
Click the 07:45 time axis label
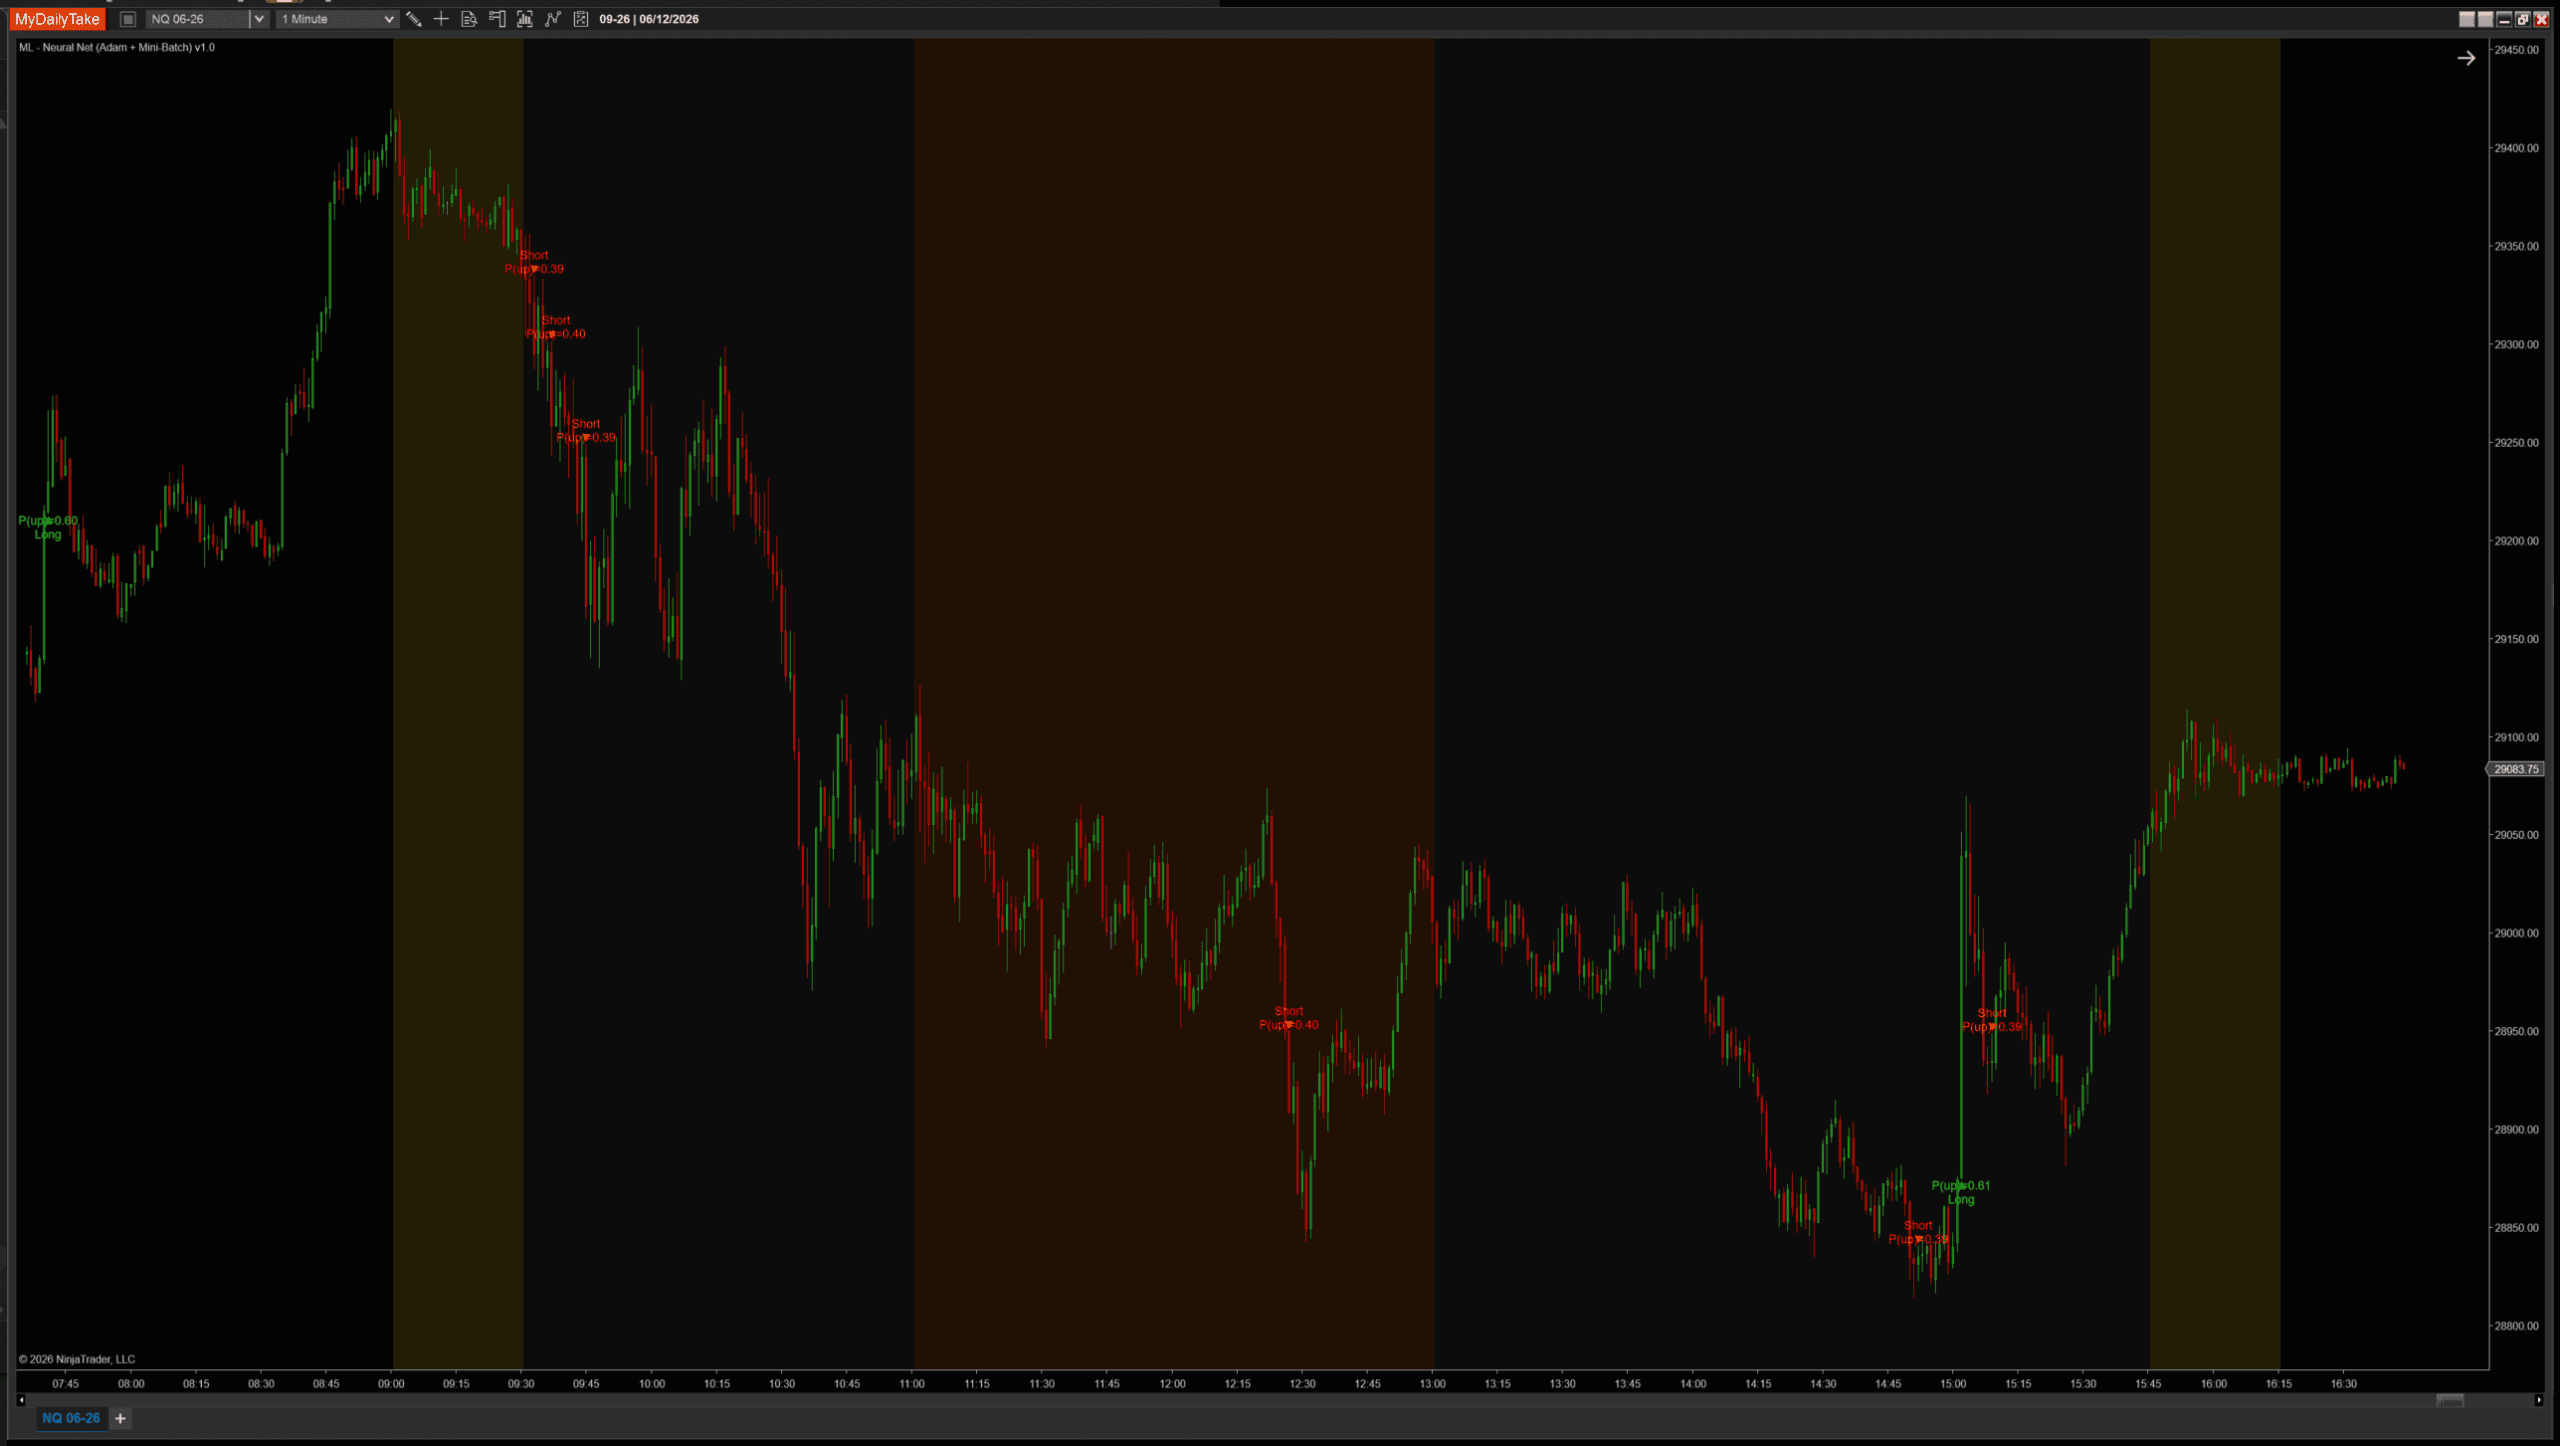(x=66, y=1384)
